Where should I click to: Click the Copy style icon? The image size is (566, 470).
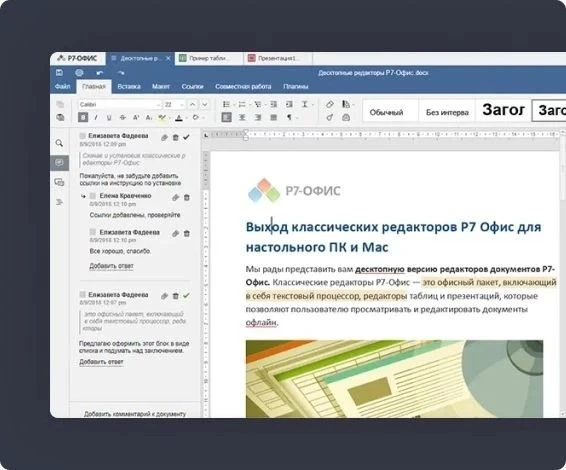(330, 117)
